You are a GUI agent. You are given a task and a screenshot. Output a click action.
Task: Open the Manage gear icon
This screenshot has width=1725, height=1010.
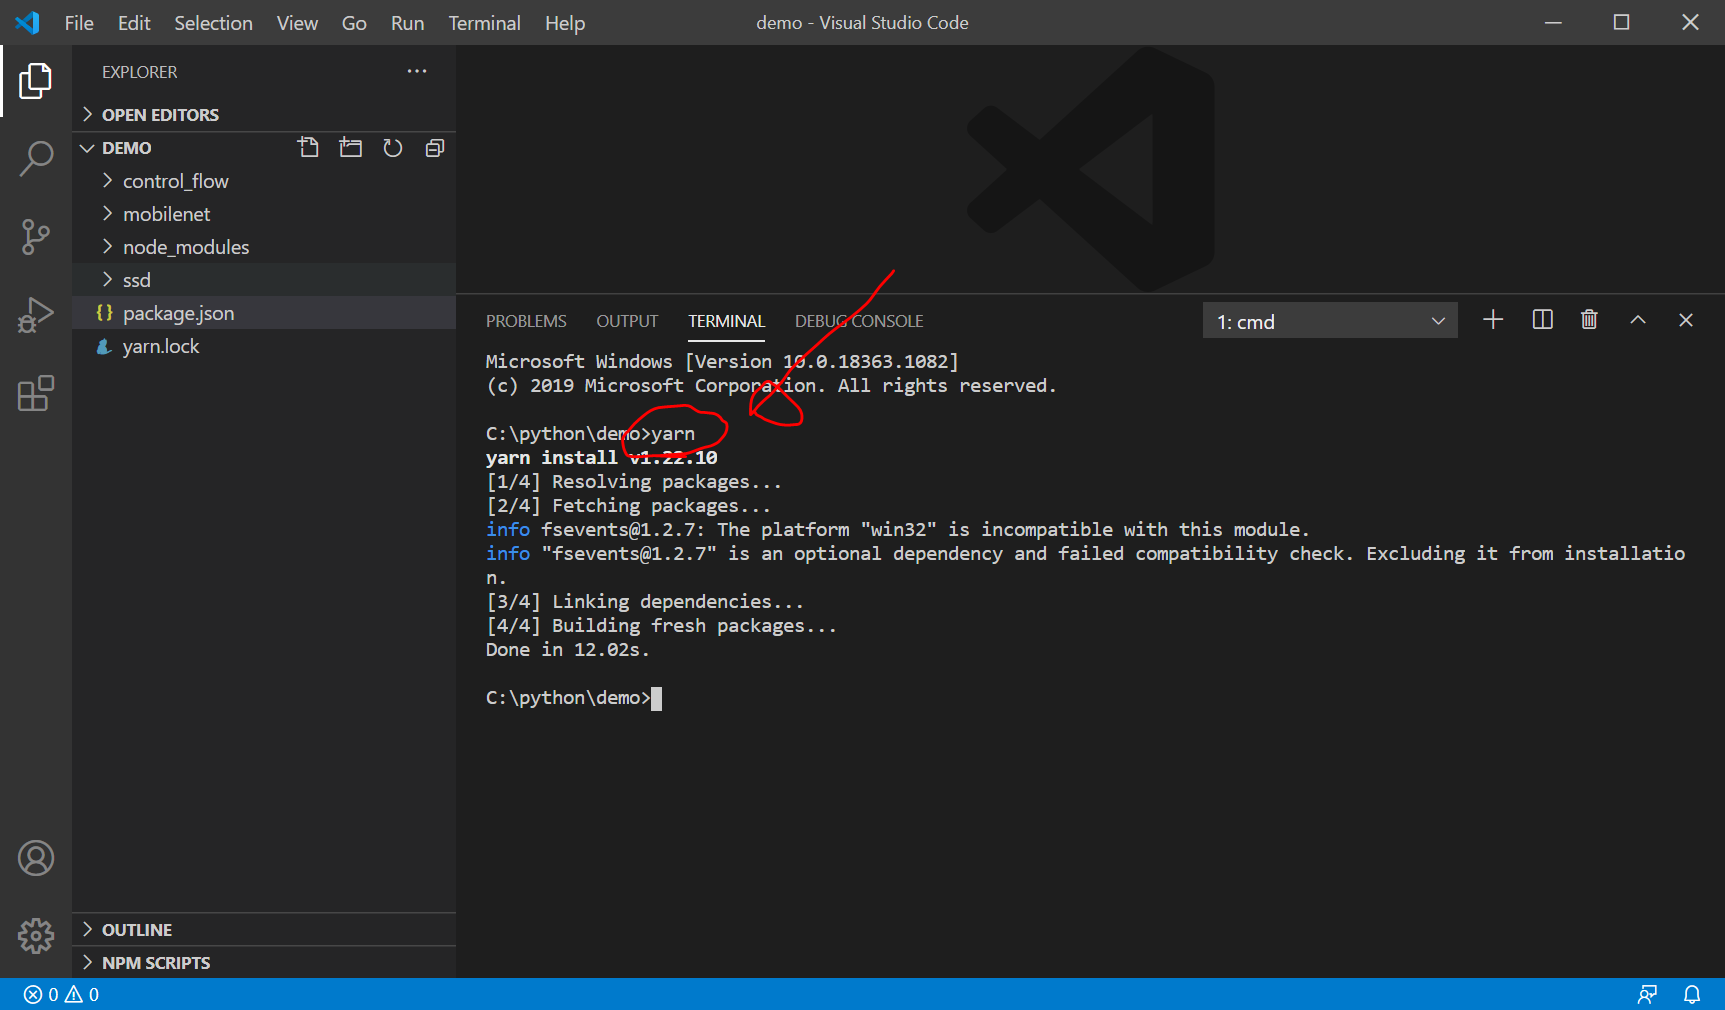tap(36, 936)
